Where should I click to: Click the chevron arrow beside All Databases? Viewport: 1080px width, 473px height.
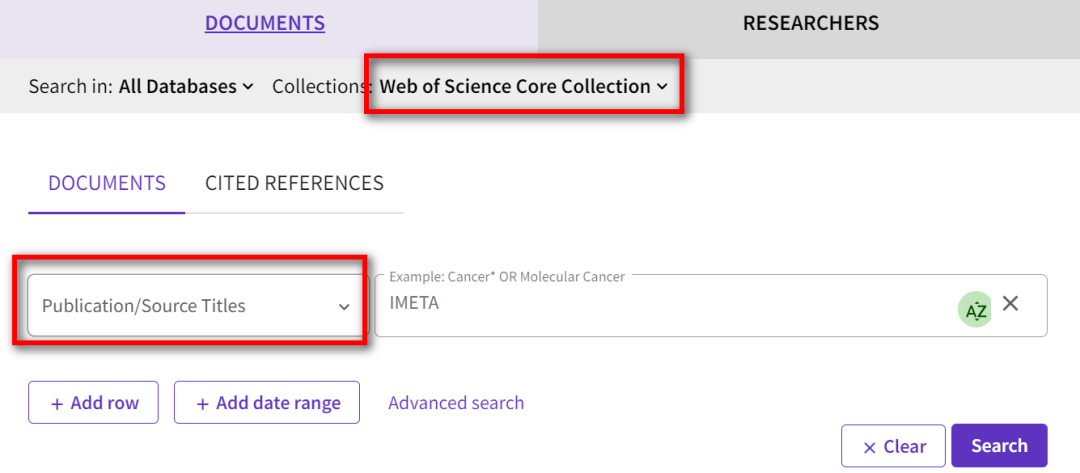[247, 87]
